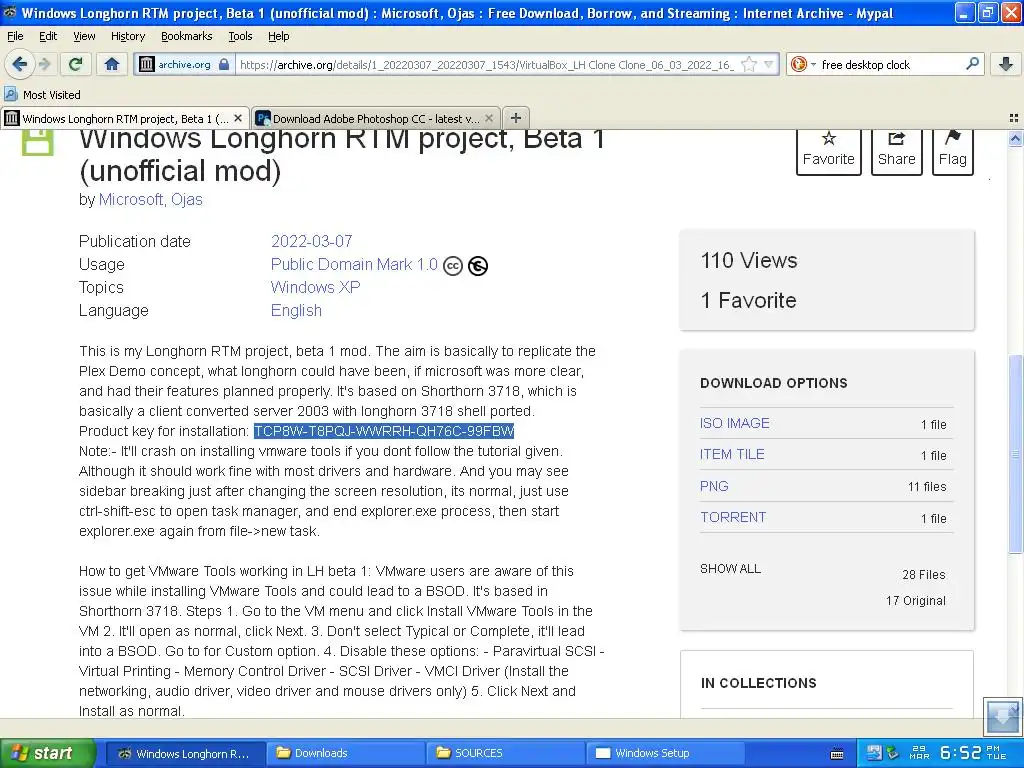The height and width of the screenshot is (768, 1024).
Task: Open the Help menu
Action: click(278, 36)
